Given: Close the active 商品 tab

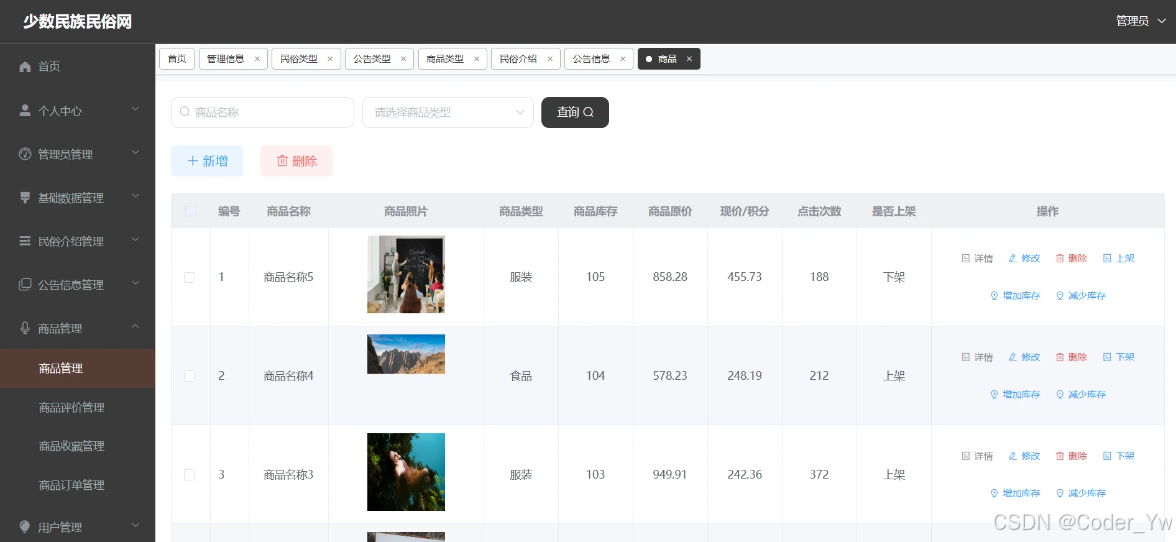Looking at the screenshot, I should (x=689, y=59).
